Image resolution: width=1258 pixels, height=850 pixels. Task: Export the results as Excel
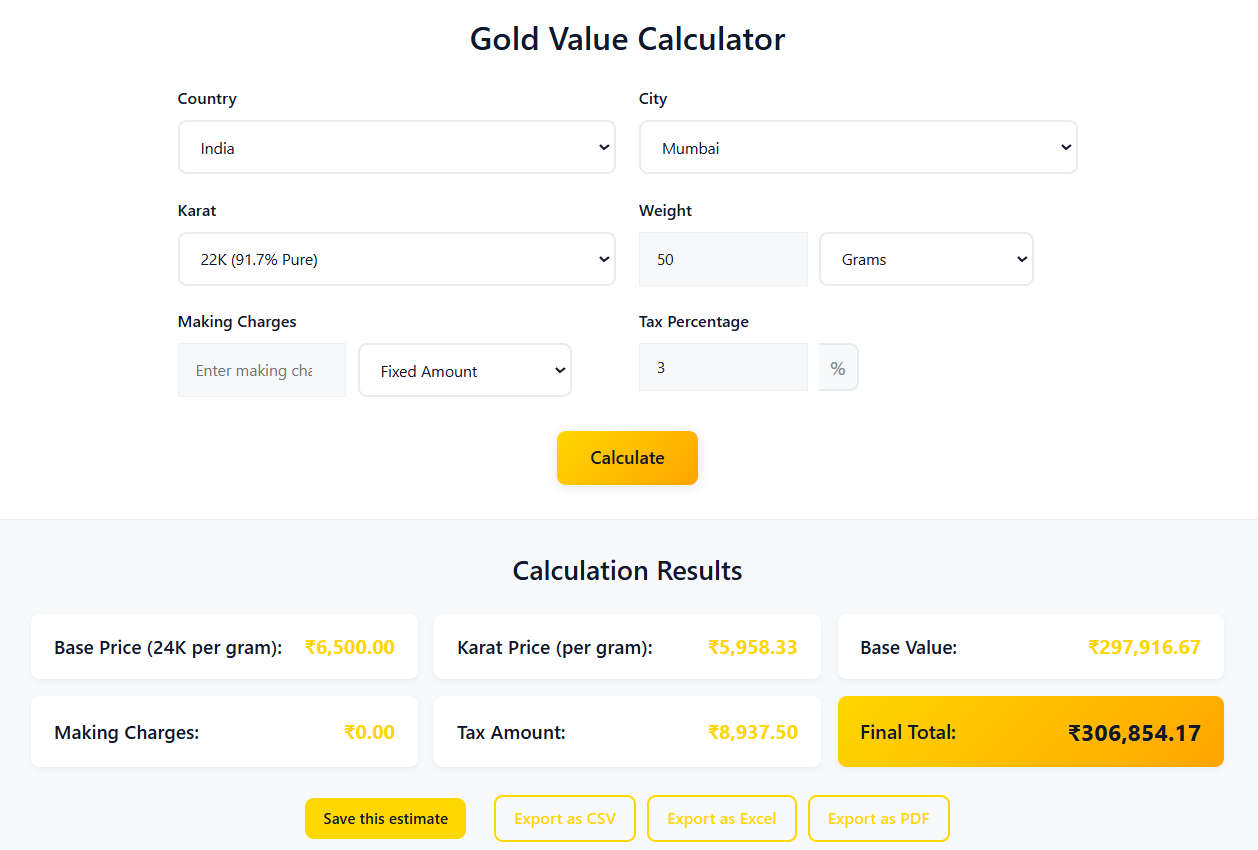click(721, 818)
